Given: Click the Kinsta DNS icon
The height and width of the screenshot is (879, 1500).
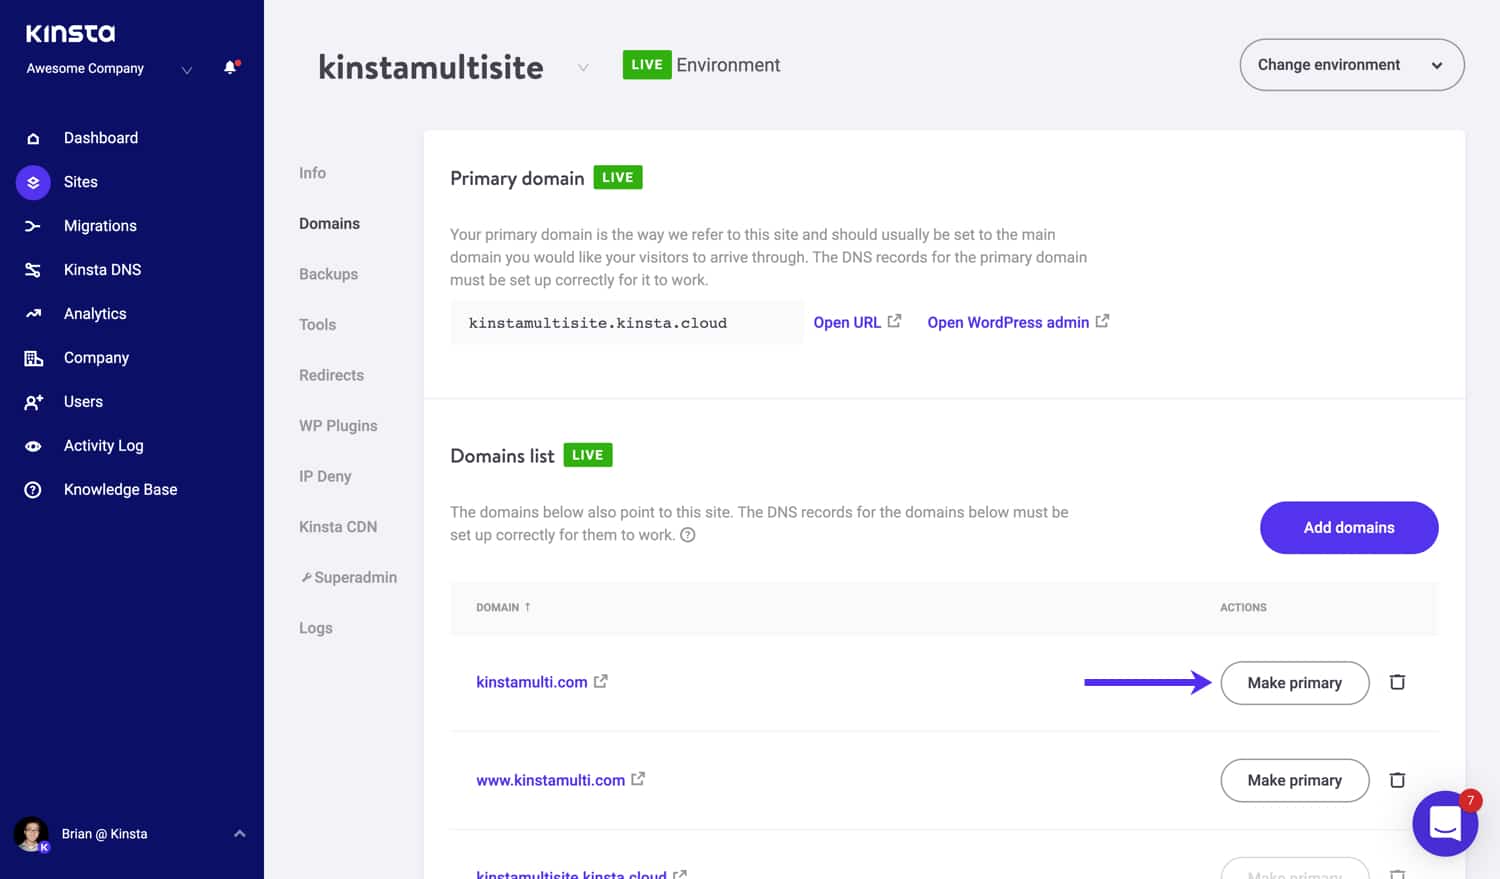Looking at the screenshot, I should (33, 270).
